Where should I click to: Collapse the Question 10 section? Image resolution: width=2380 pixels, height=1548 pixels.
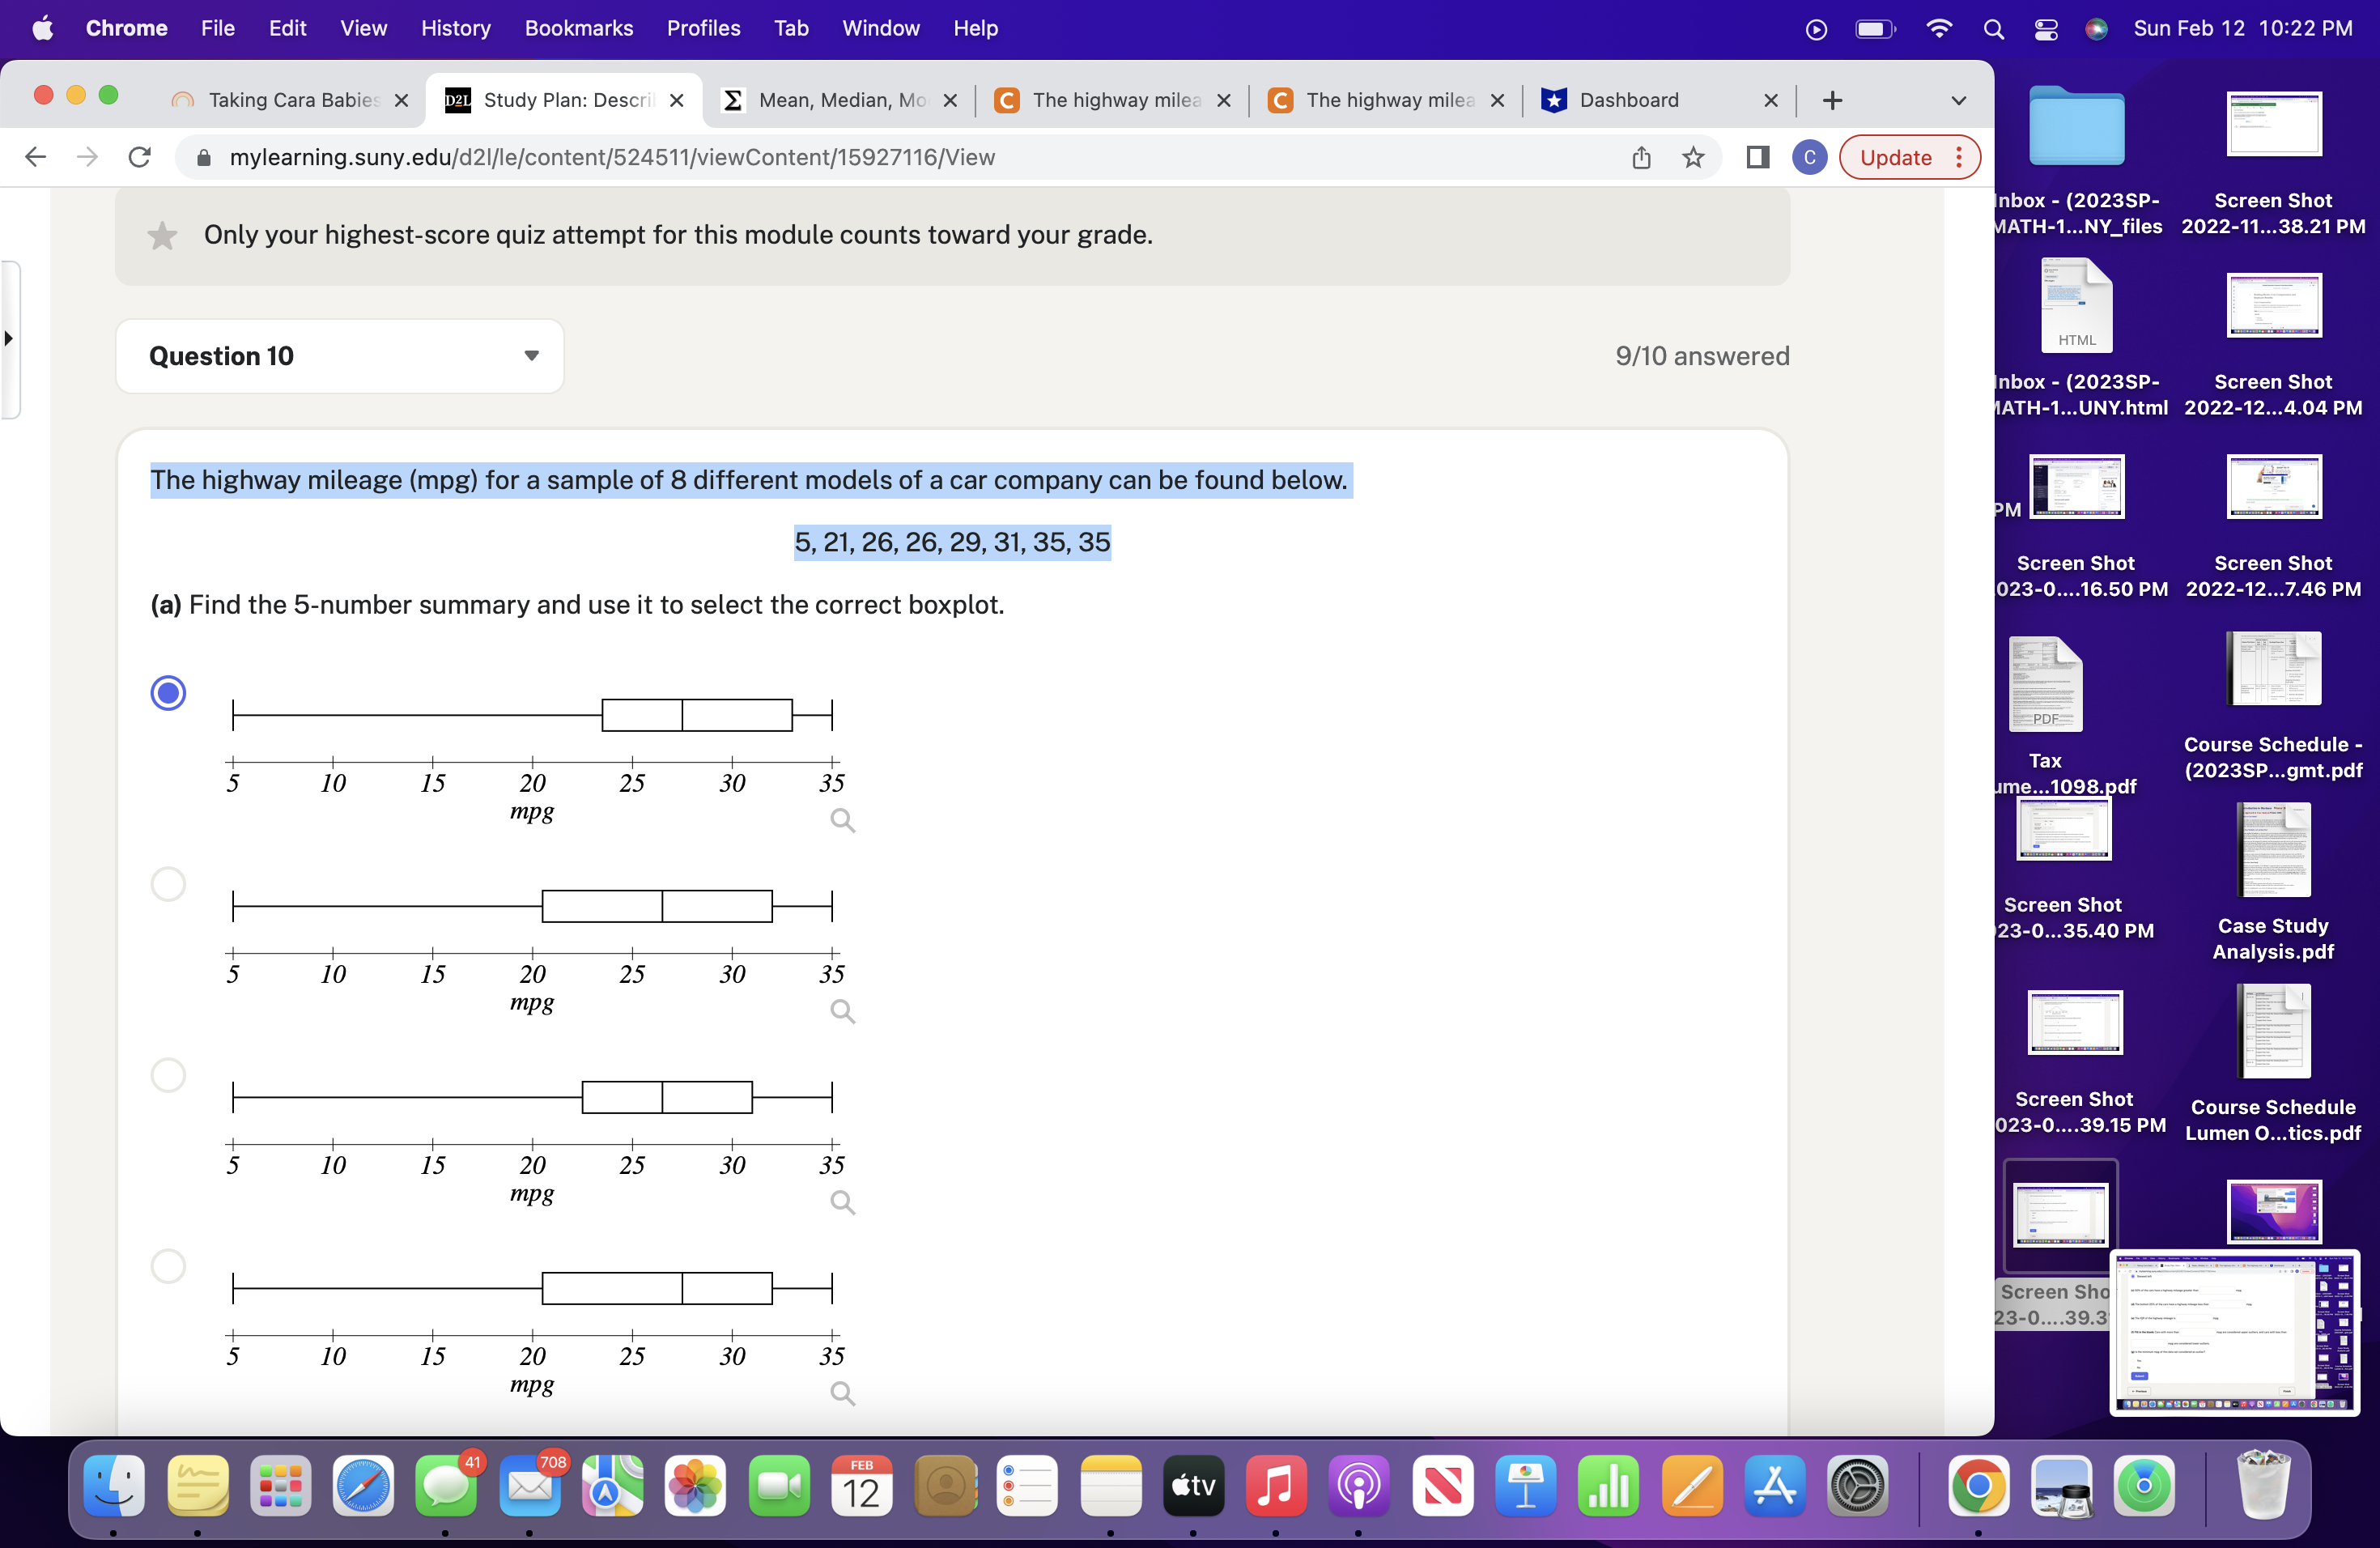coord(531,355)
